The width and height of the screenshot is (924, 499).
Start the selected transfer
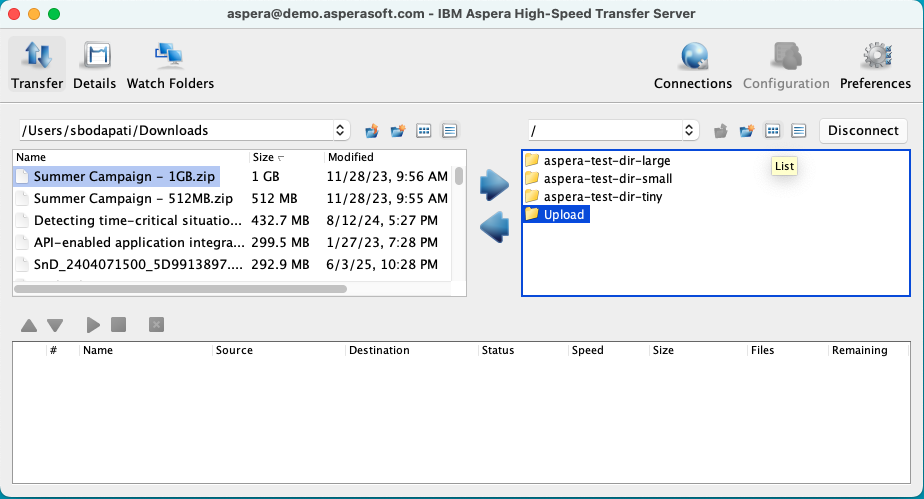93,325
